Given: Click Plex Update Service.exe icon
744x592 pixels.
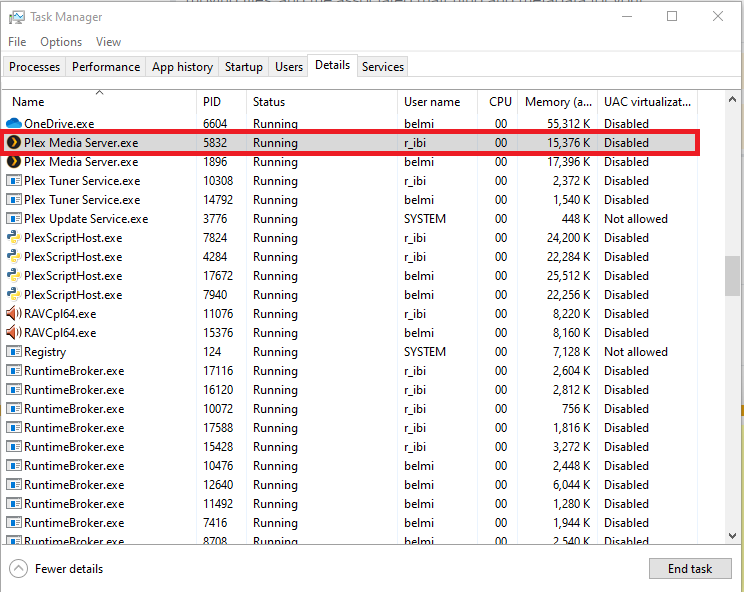Looking at the screenshot, I should (14, 219).
